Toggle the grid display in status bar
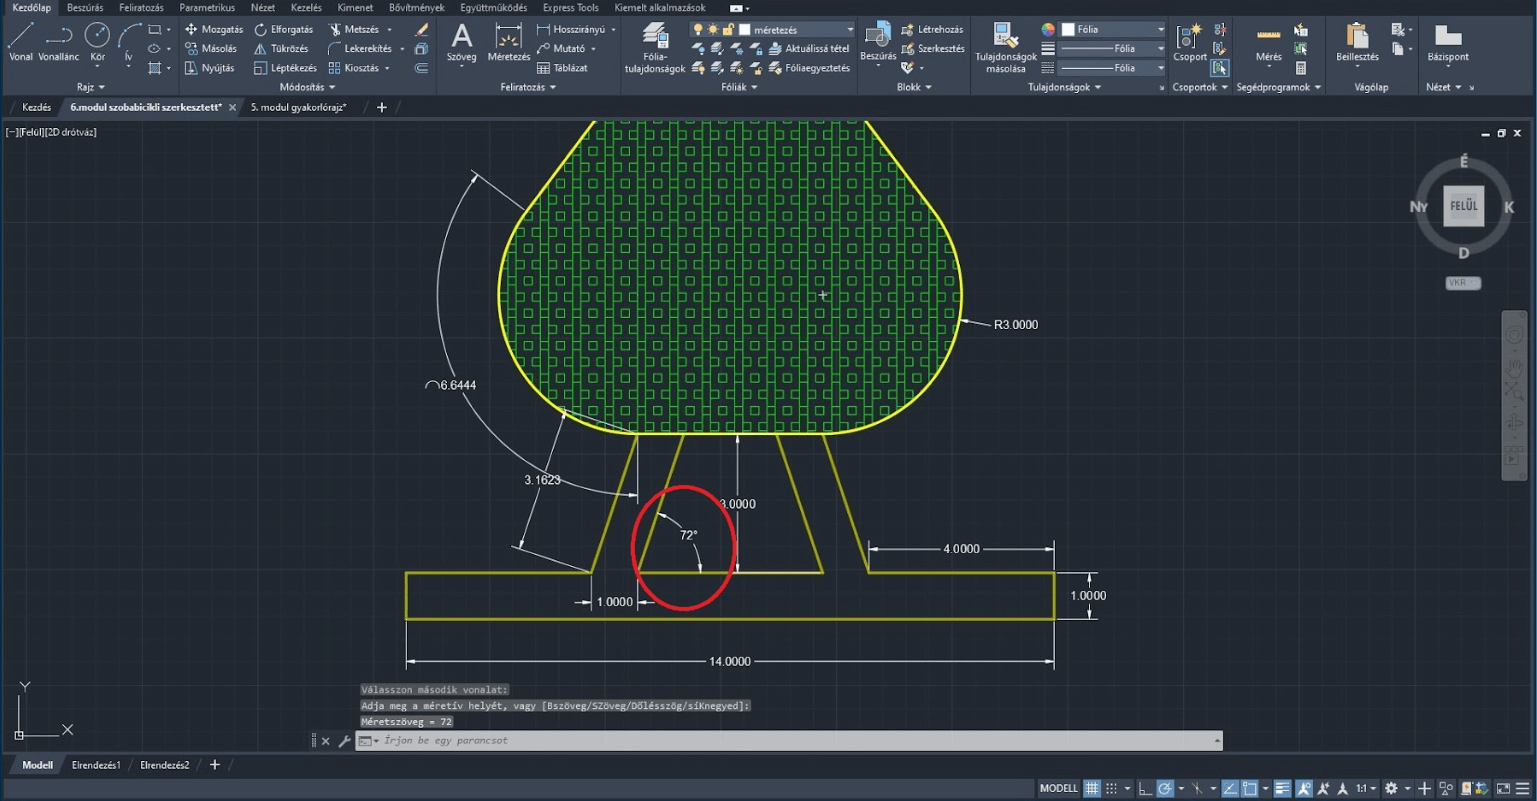 point(1092,789)
